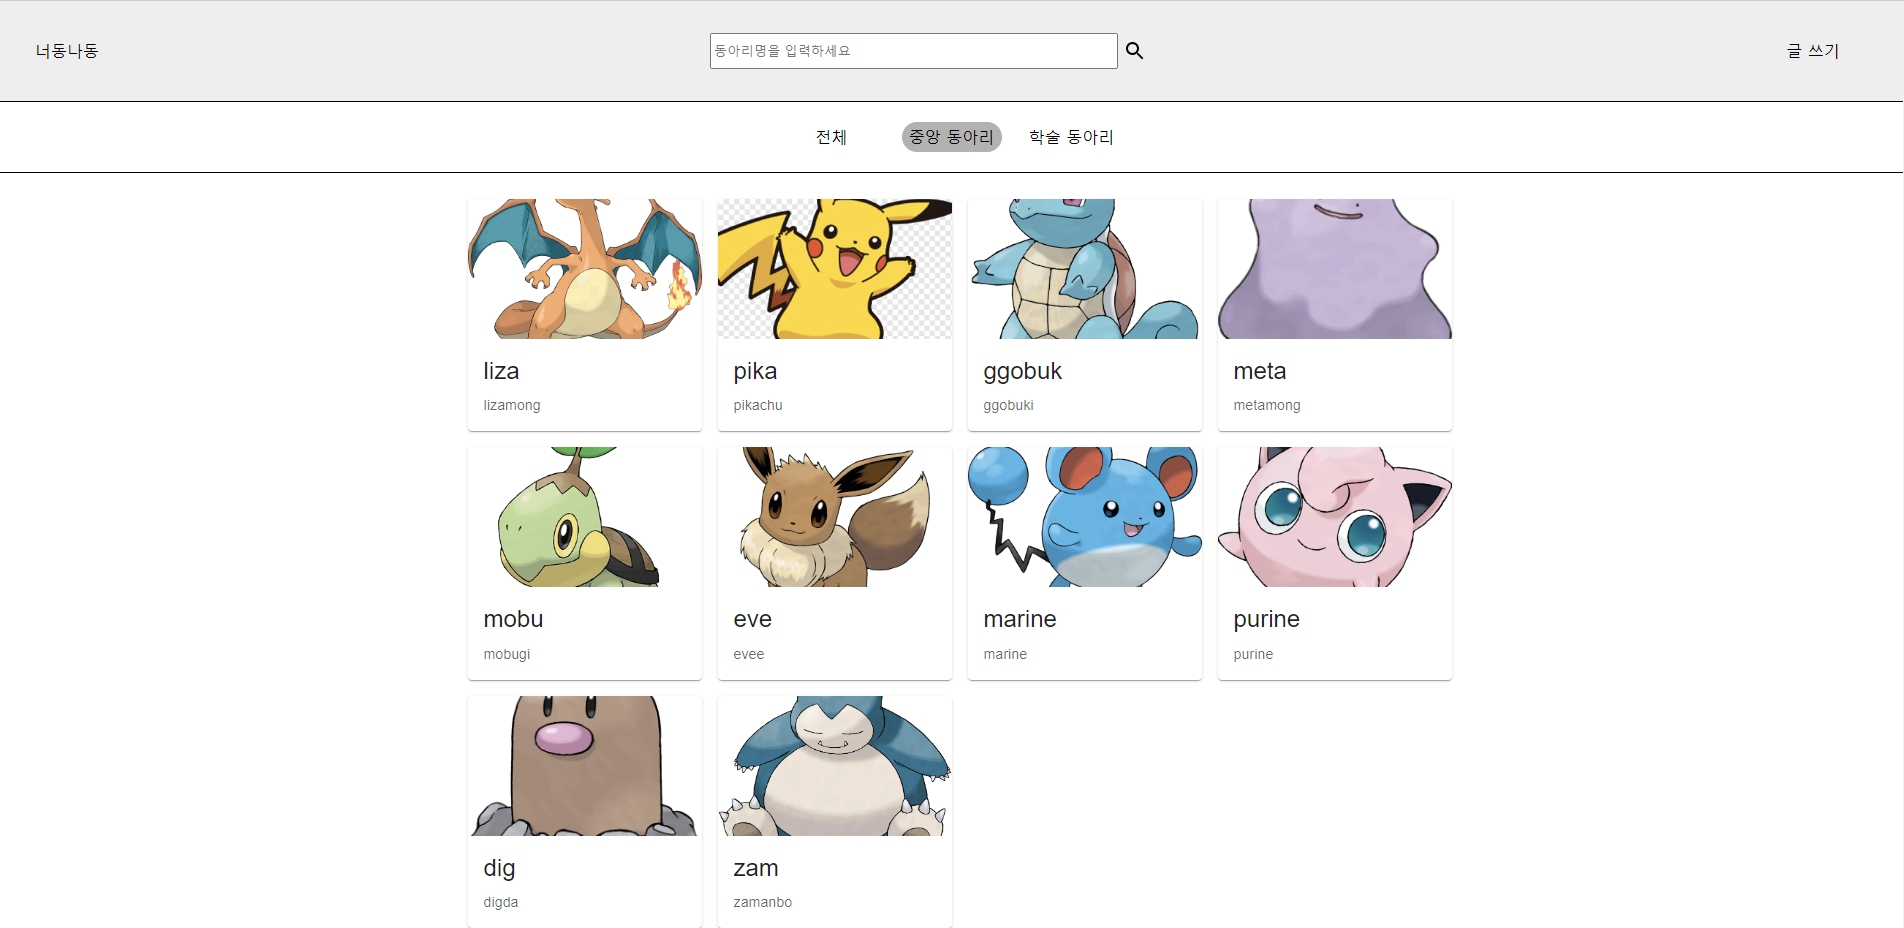
Task: Open the eve card Eevee image
Action: pyautogui.click(x=835, y=517)
